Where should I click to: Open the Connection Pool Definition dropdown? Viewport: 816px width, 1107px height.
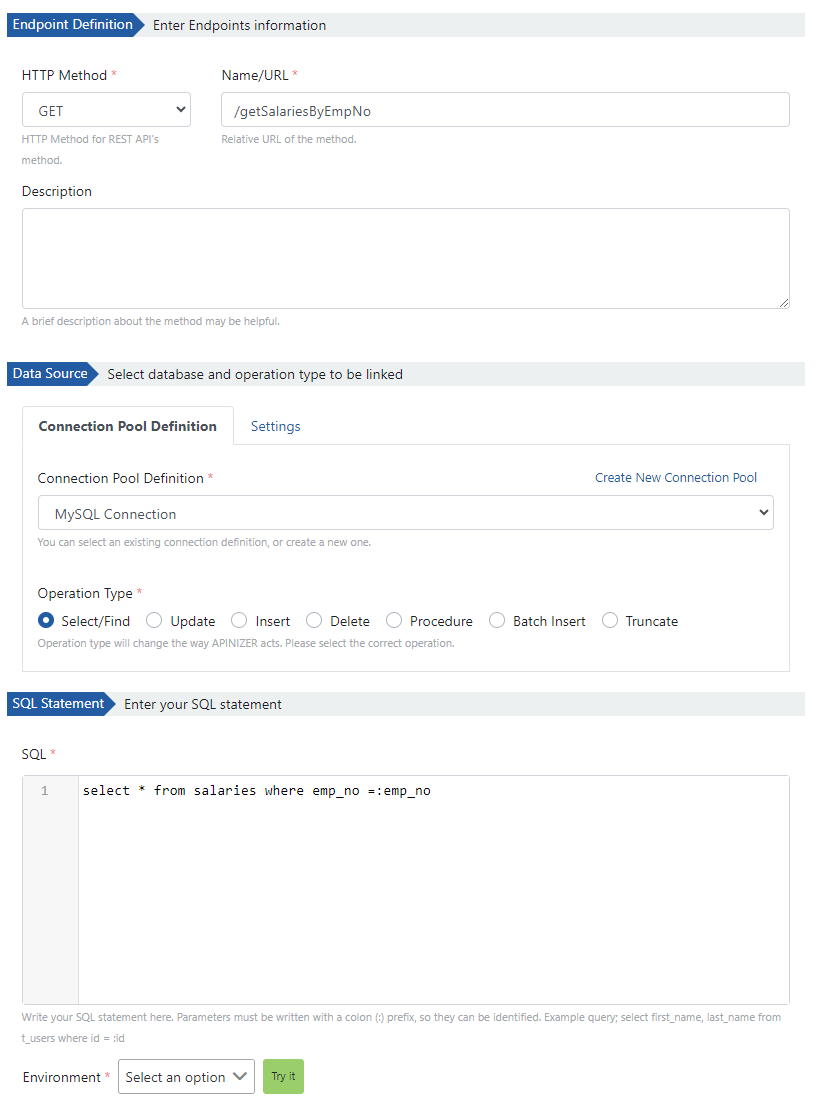[405, 512]
